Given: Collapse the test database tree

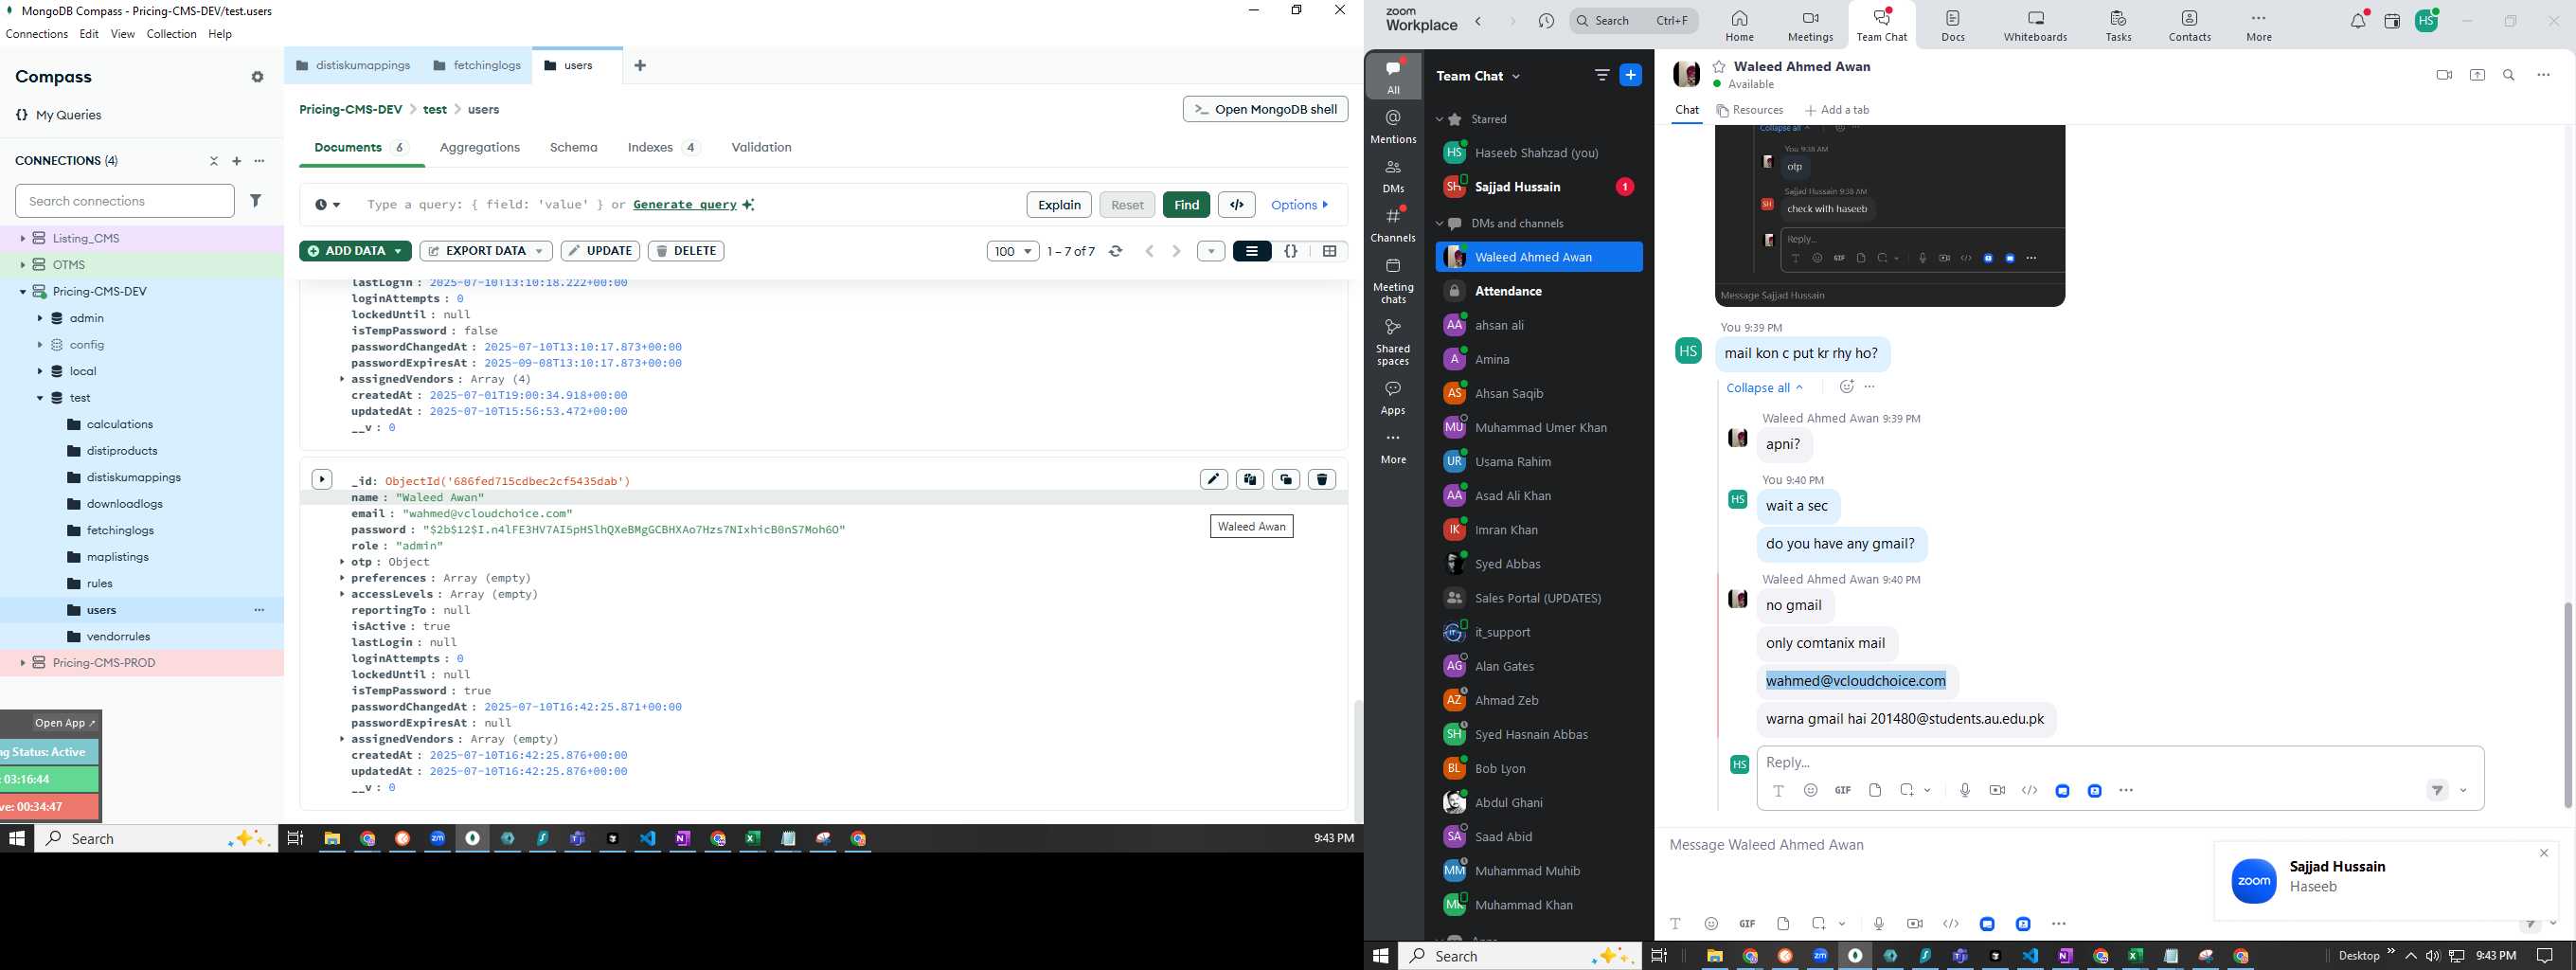Looking at the screenshot, I should tap(40, 398).
